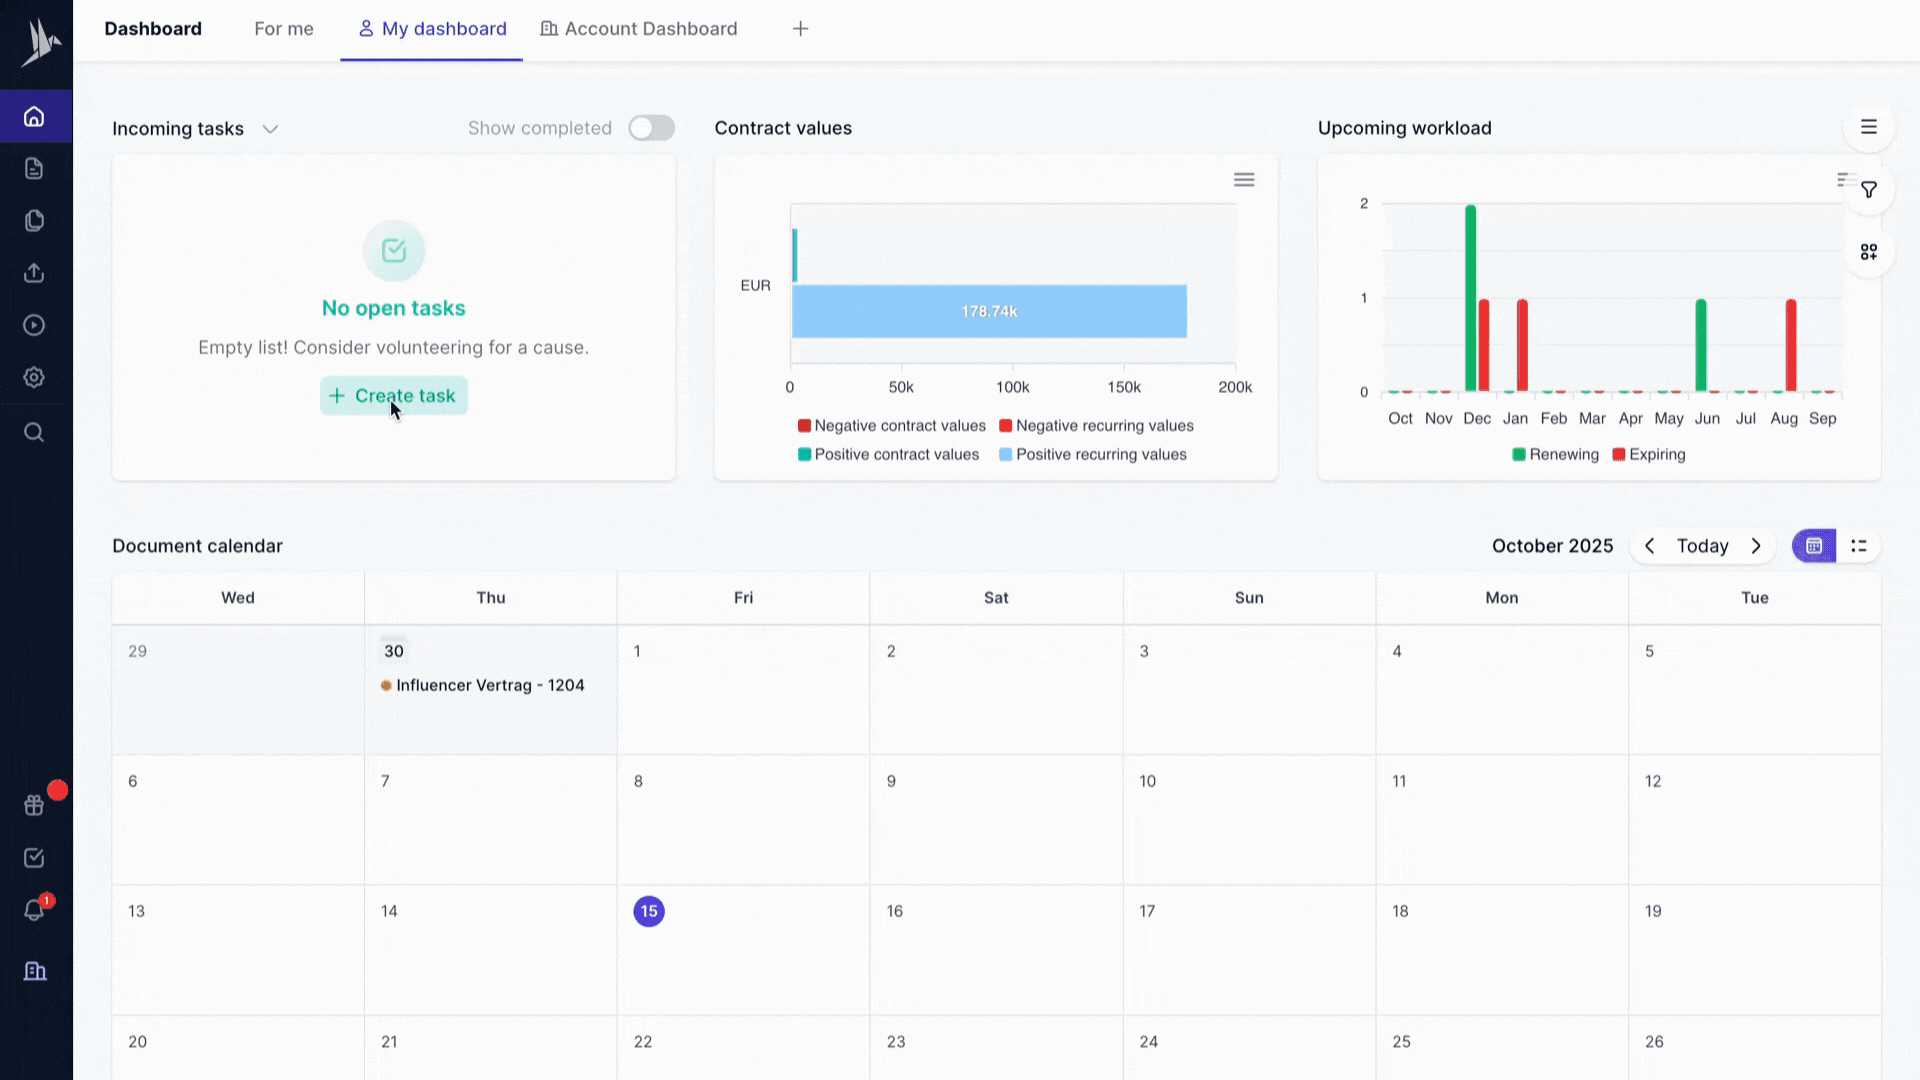
Task: Click the 178.74k blue bar in chart
Action: pos(989,311)
